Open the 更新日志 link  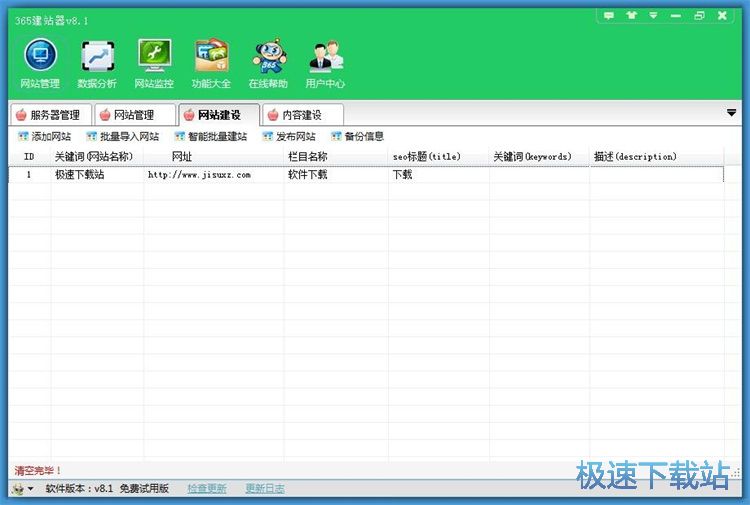[x=265, y=489]
